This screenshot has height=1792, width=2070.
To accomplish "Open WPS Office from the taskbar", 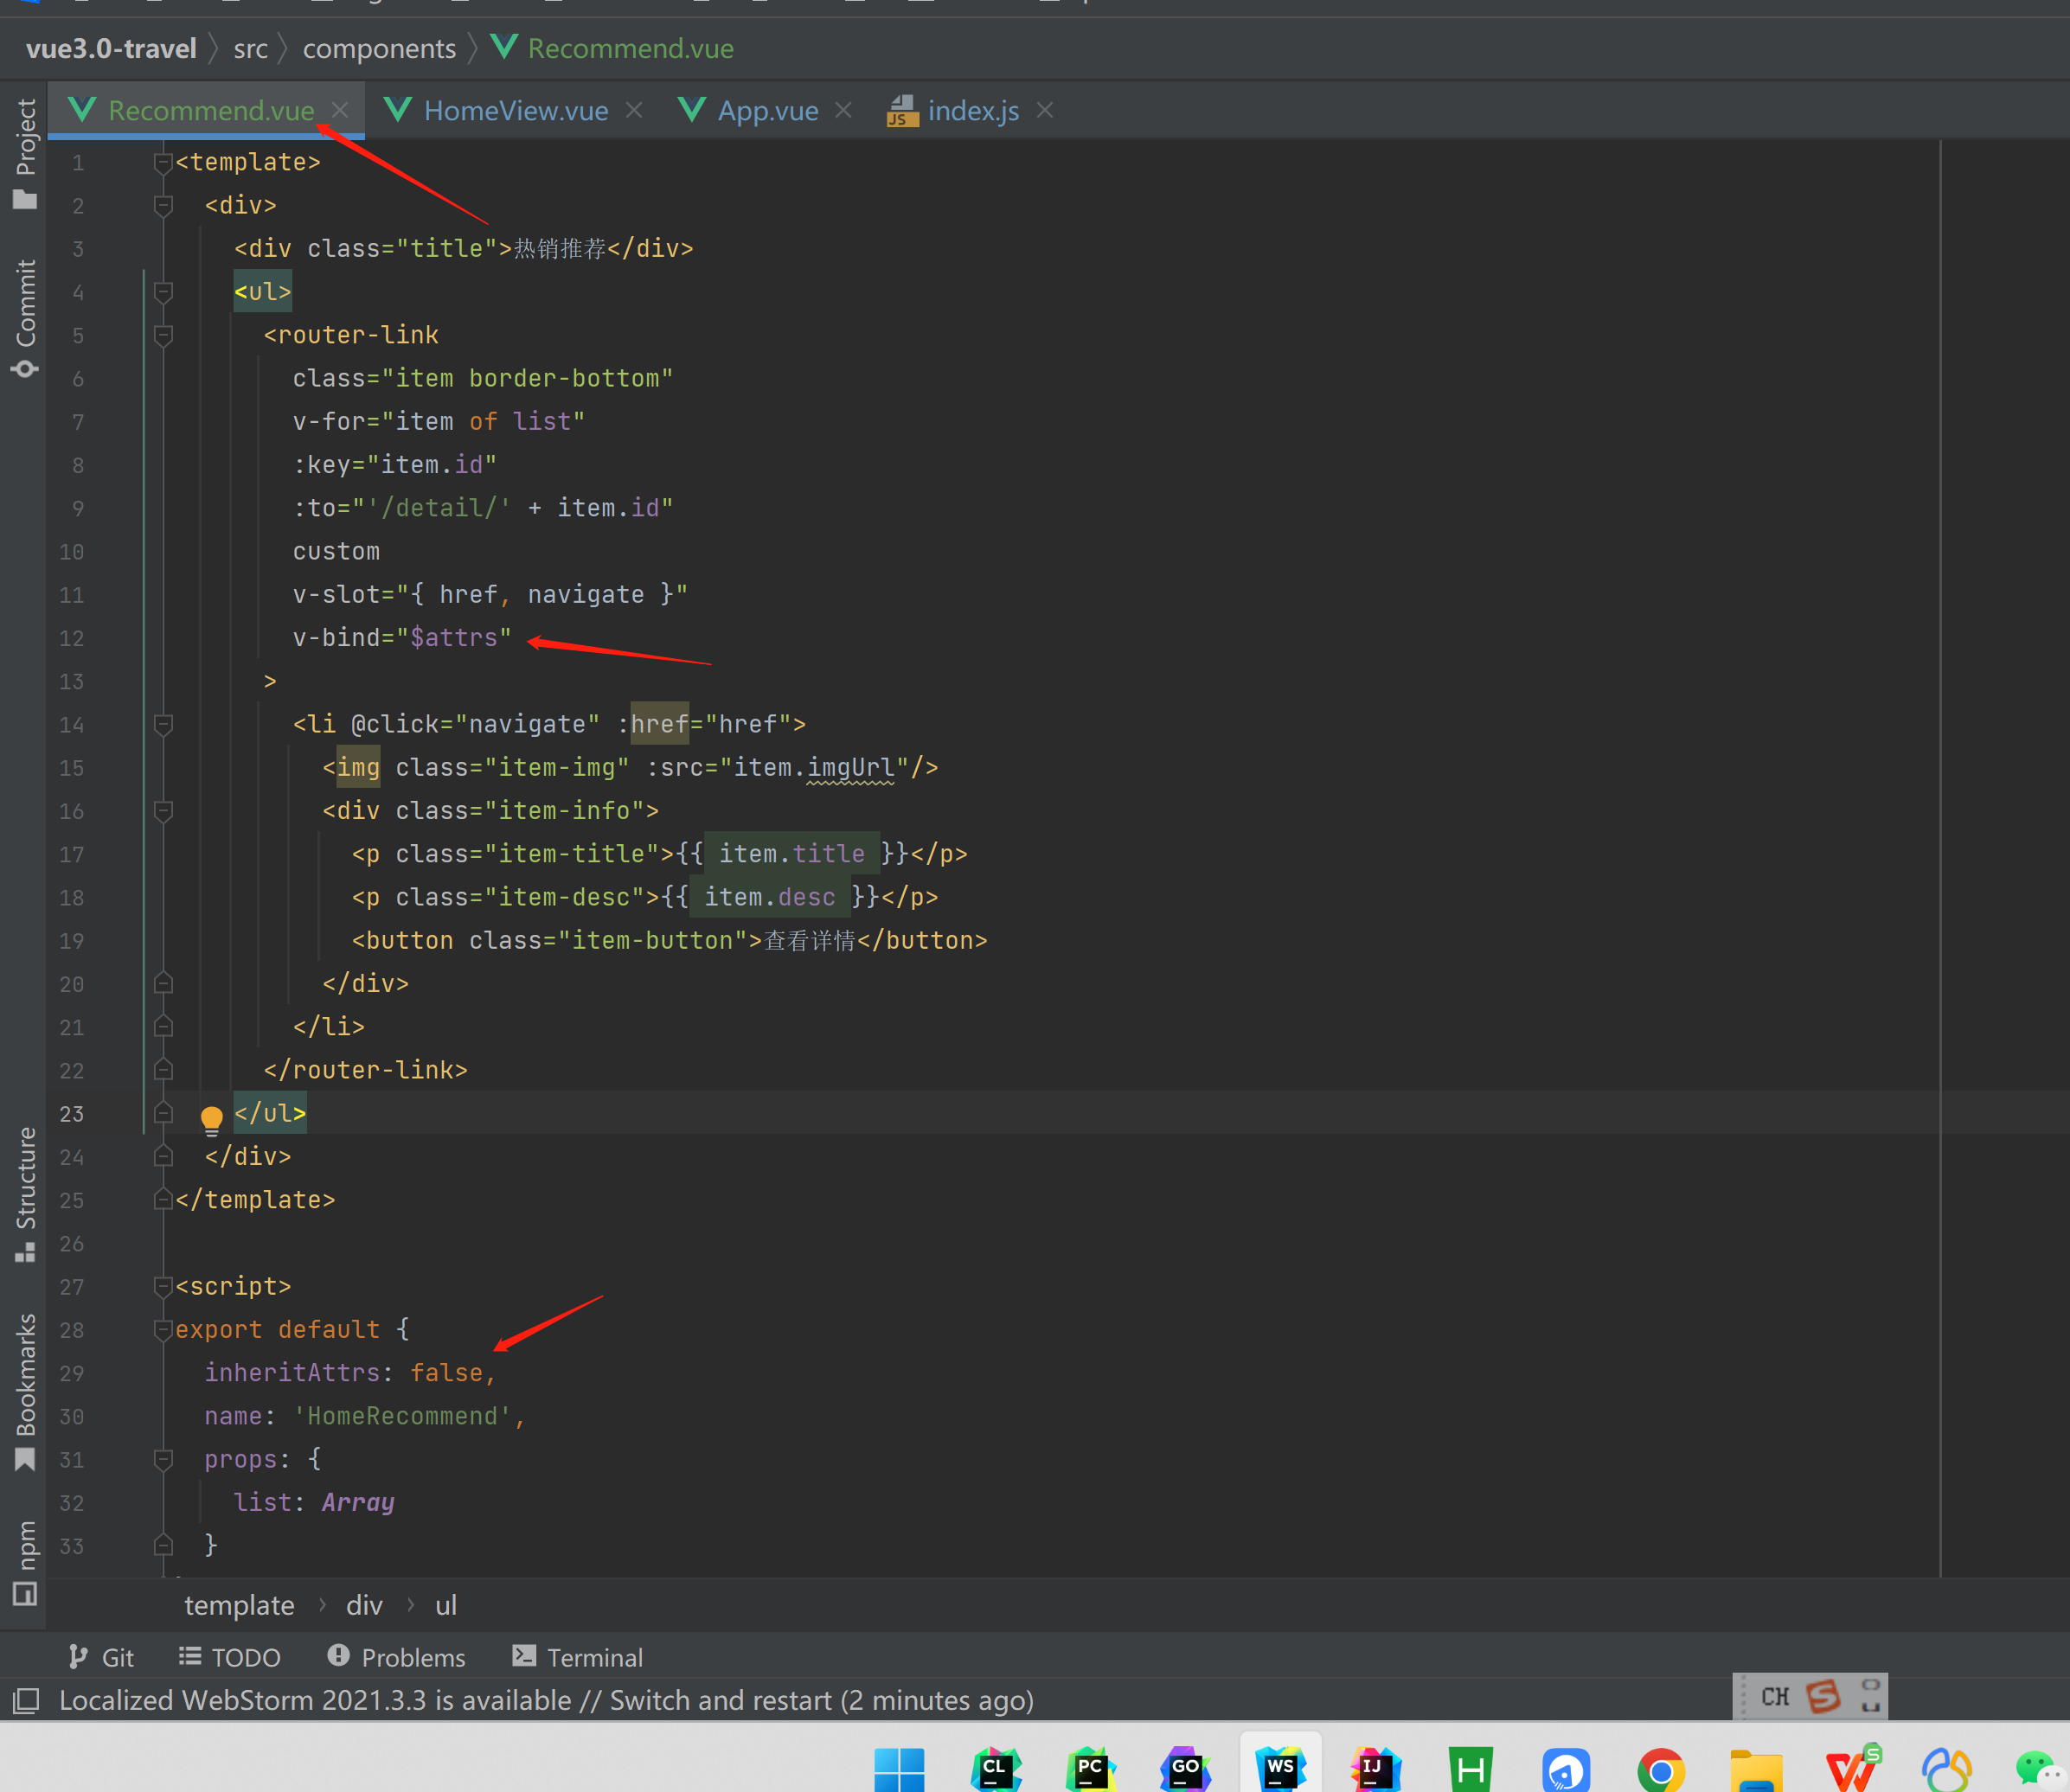I will [x=1852, y=1769].
